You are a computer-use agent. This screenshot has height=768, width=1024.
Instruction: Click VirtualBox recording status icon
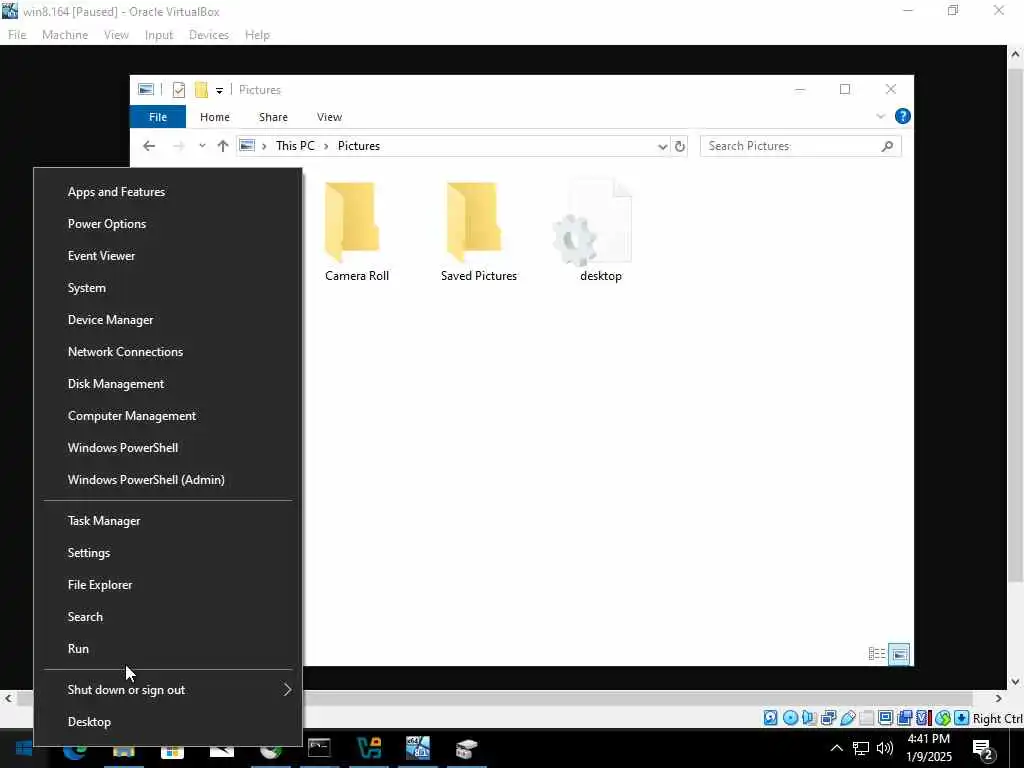904,718
